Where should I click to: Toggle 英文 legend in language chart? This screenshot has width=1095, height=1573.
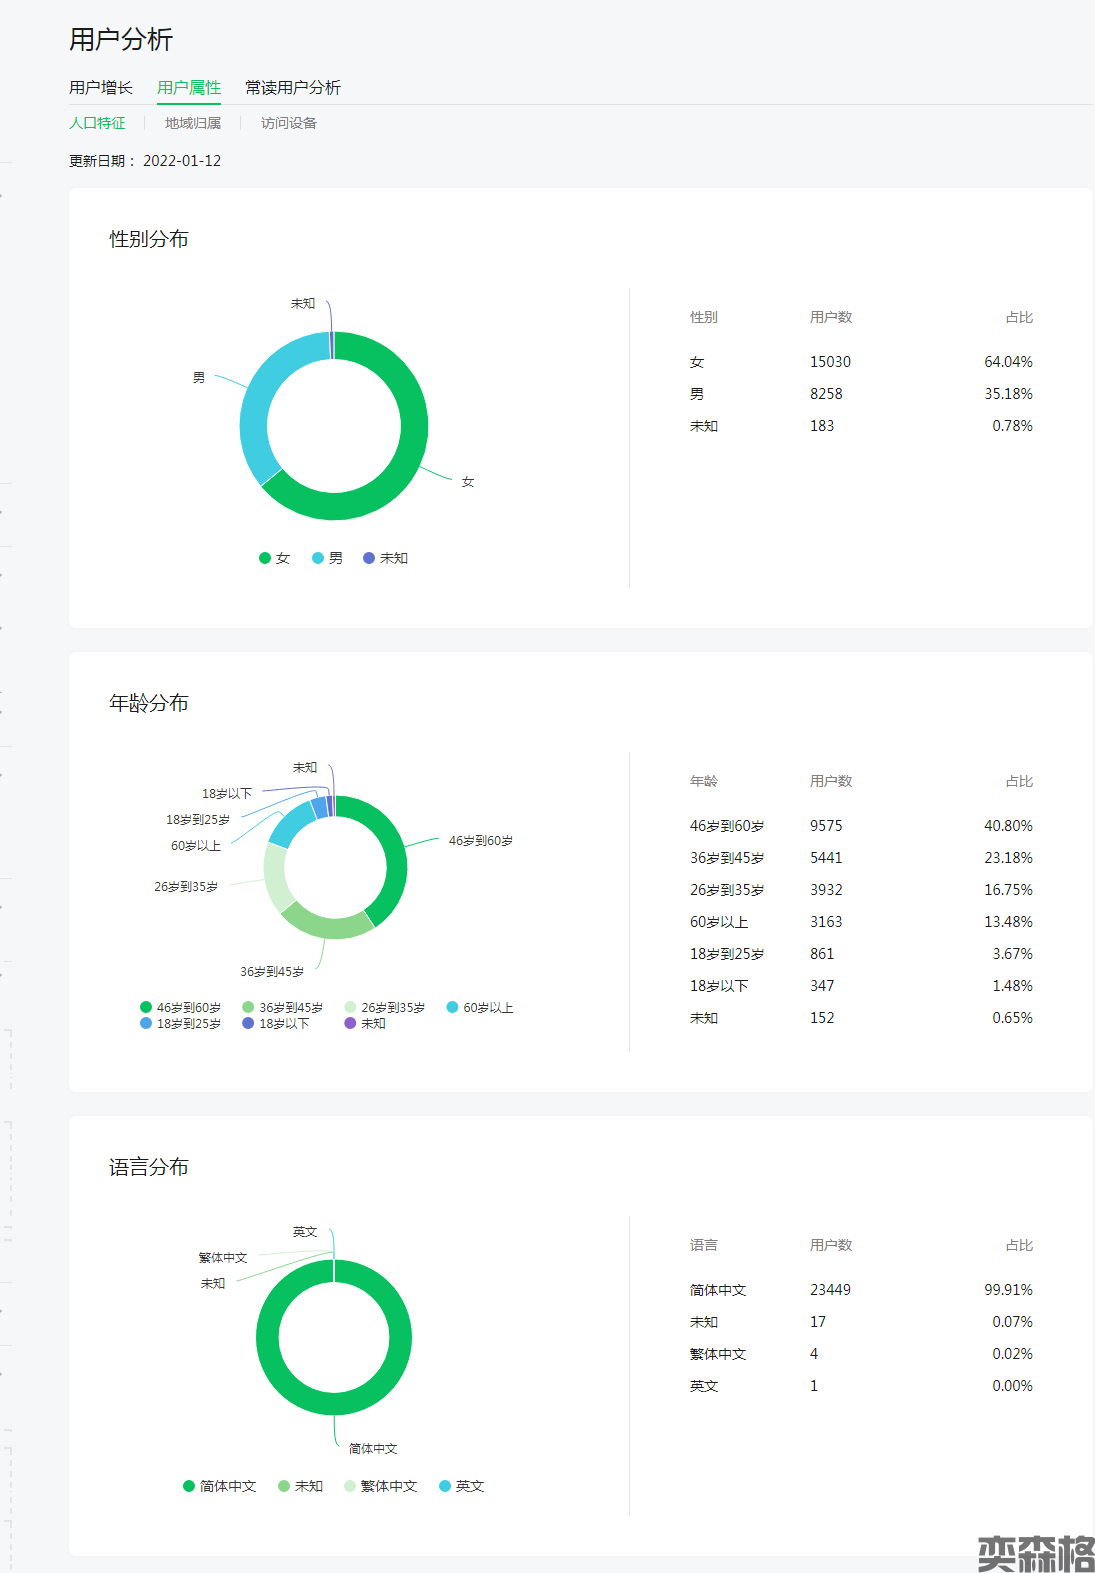point(461,1486)
